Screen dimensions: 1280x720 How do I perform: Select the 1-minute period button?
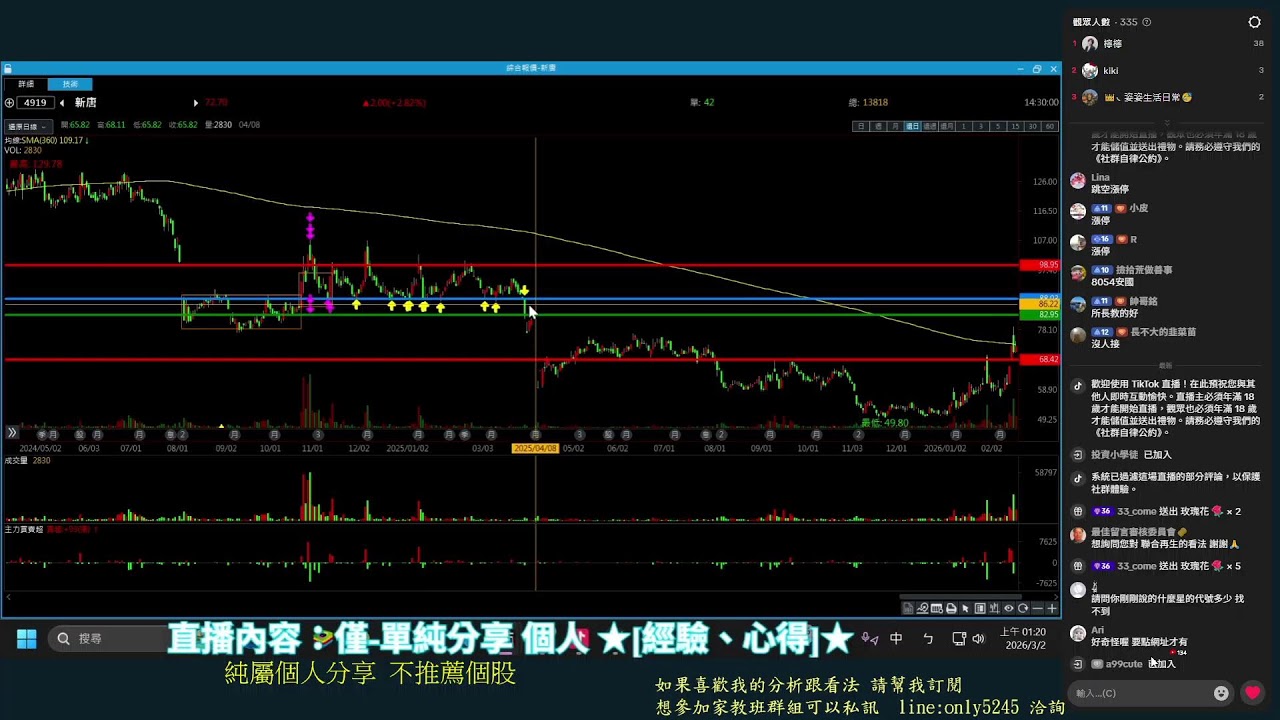click(963, 127)
